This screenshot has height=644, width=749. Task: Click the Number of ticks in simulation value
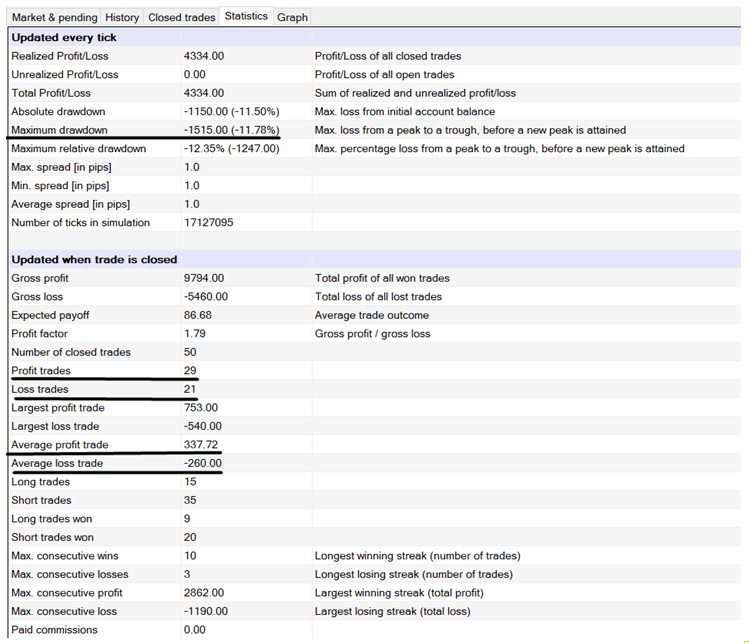[209, 222]
